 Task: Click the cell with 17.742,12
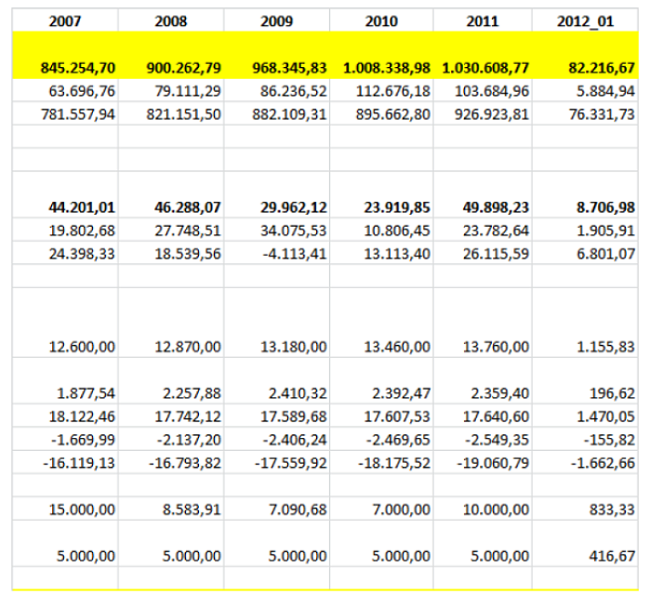coord(186,416)
